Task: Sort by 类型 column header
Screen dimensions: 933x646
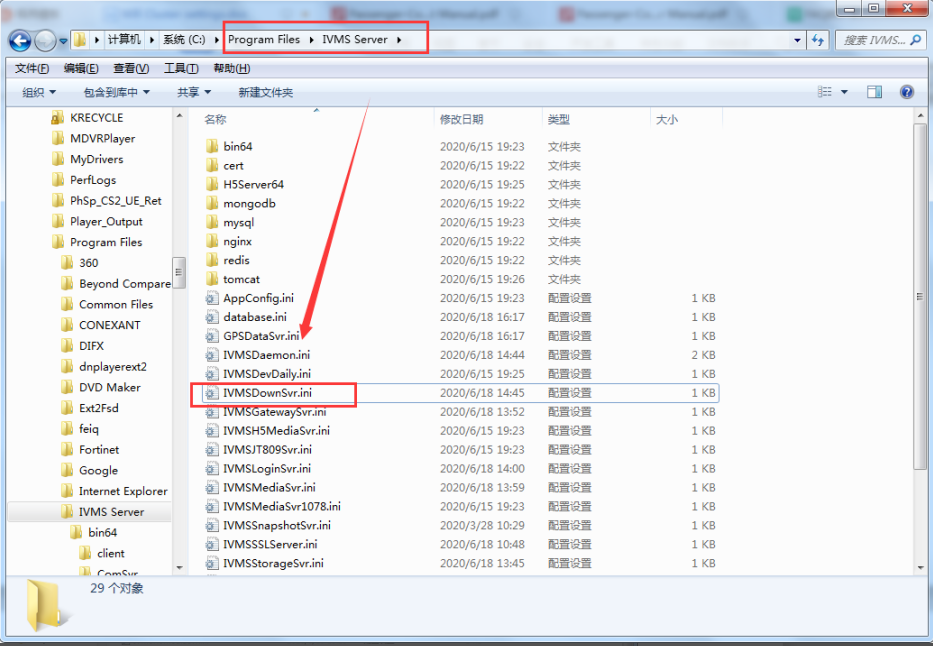Action: pyautogui.click(x=559, y=120)
